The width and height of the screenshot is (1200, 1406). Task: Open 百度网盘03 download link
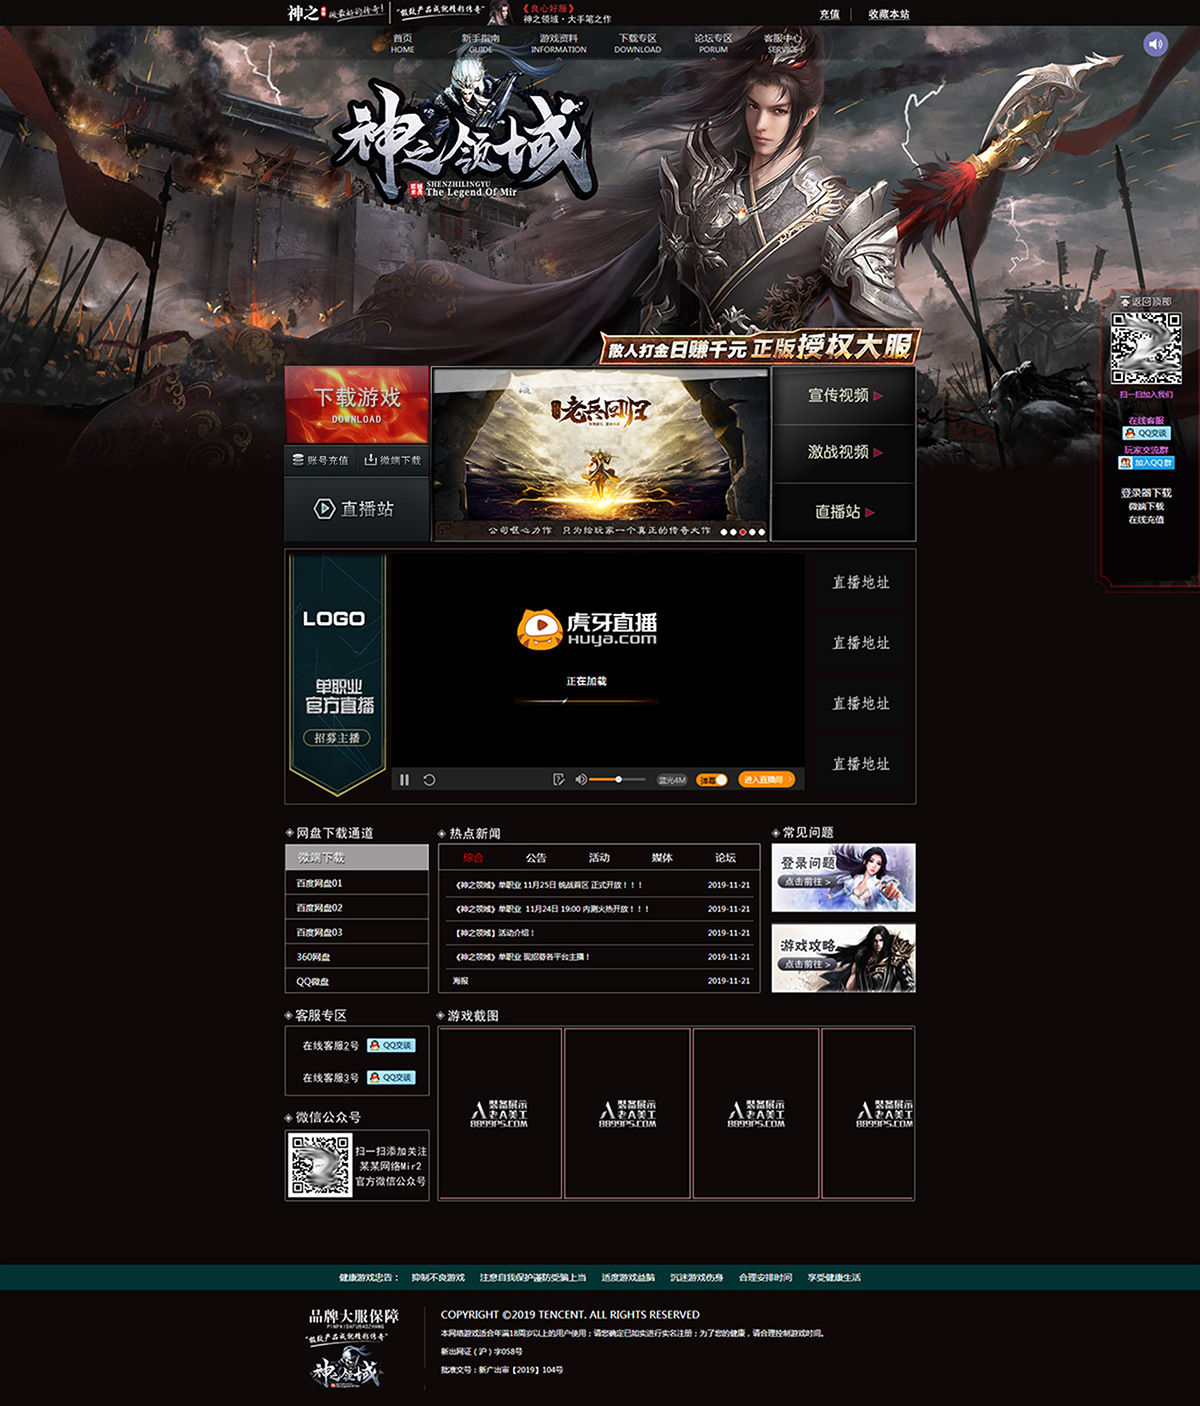pos(357,932)
